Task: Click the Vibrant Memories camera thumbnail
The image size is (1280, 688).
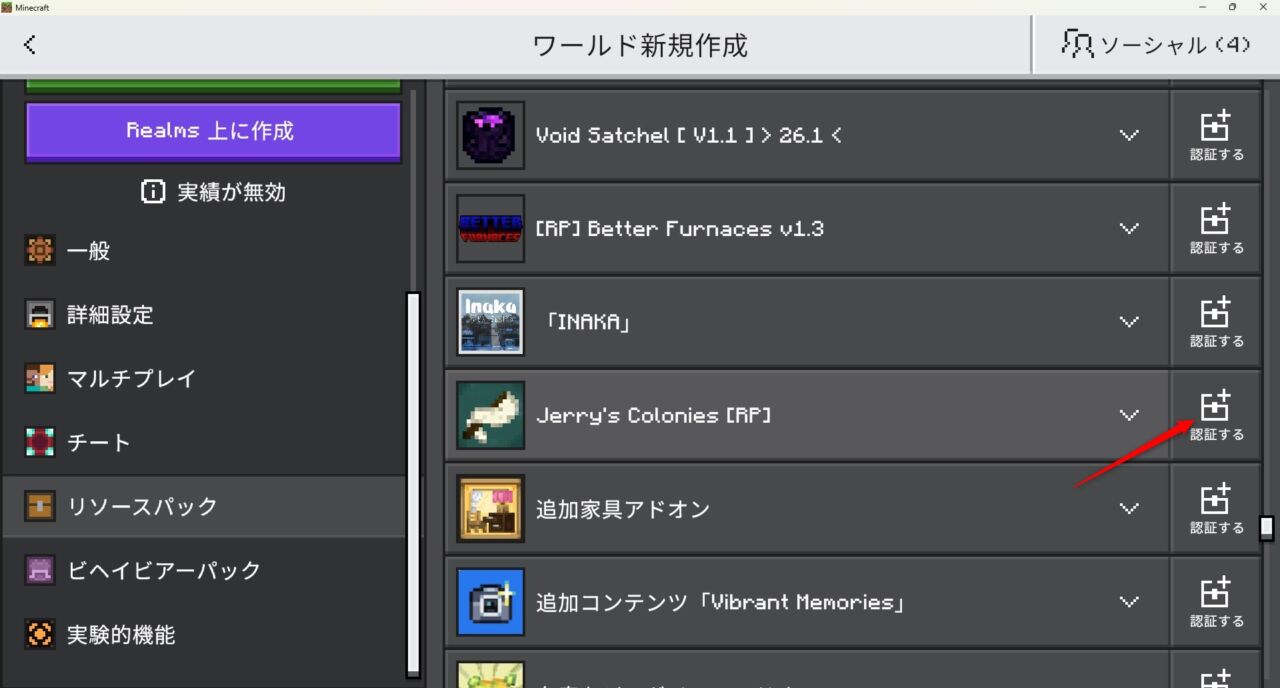Action: (x=490, y=602)
